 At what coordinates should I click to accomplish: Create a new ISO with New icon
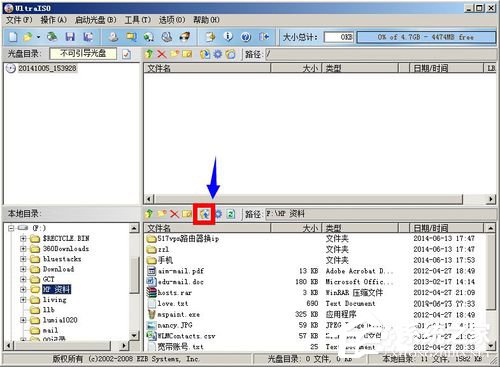pyautogui.click(x=13, y=37)
